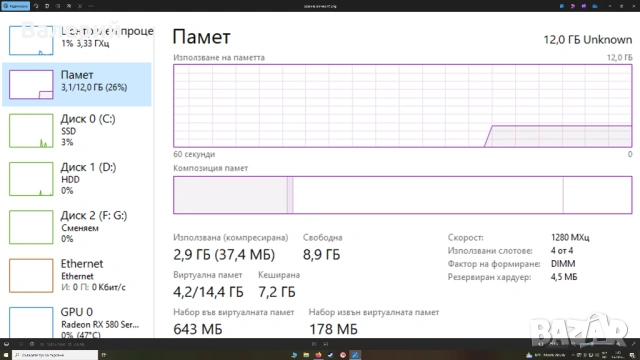This screenshot has width=640, height=360.
Task: Click the 178 МБ value
Action: pos(333,329)
